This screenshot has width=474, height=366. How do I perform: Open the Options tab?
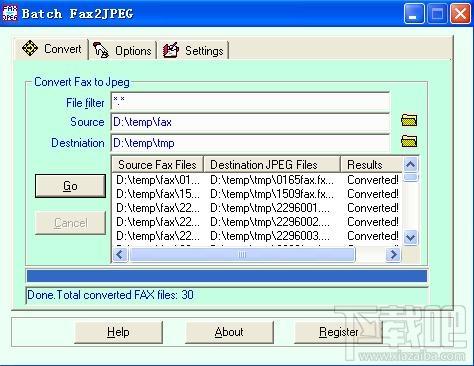click(x=123, y=51)
